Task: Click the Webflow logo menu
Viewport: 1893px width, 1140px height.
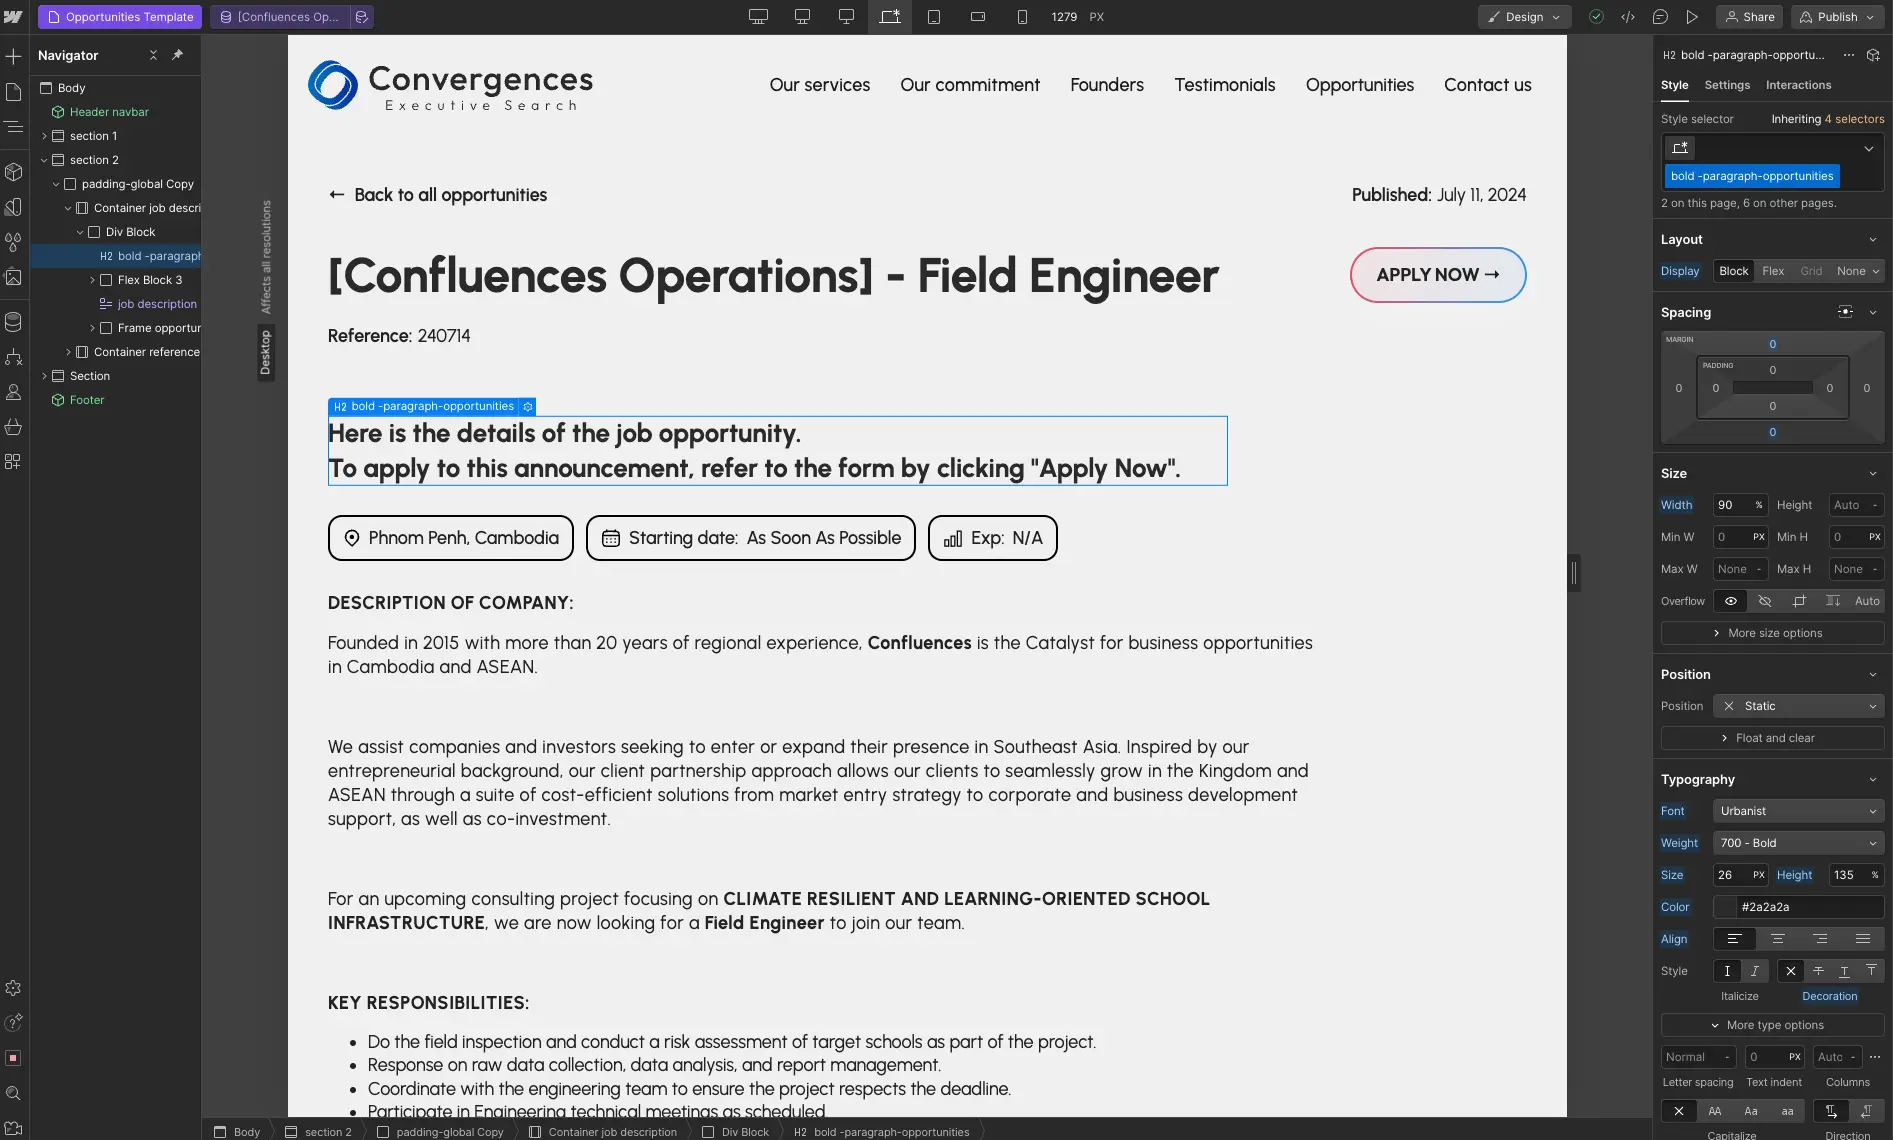Action: [14, 17]
